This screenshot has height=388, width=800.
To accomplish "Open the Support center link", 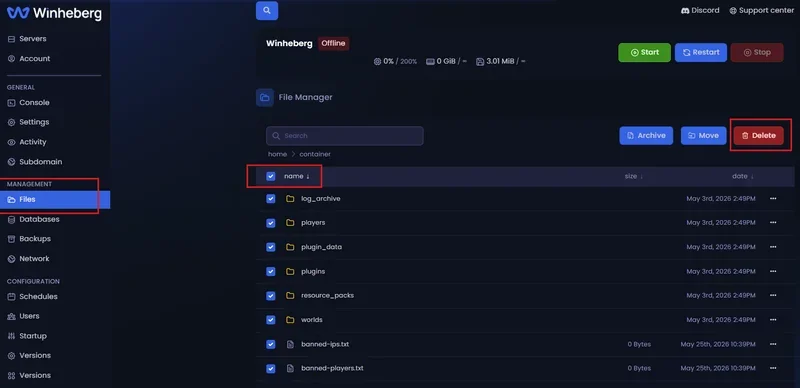I will [761, 10].
